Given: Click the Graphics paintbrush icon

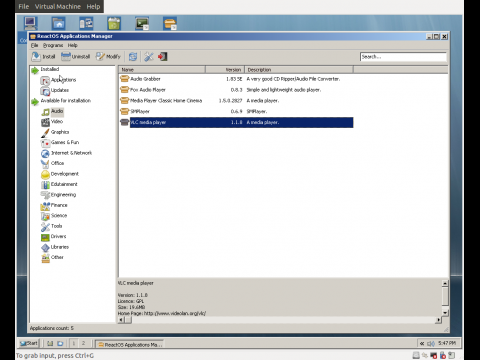Looking at the screenshot, I should tap(45, 133).
